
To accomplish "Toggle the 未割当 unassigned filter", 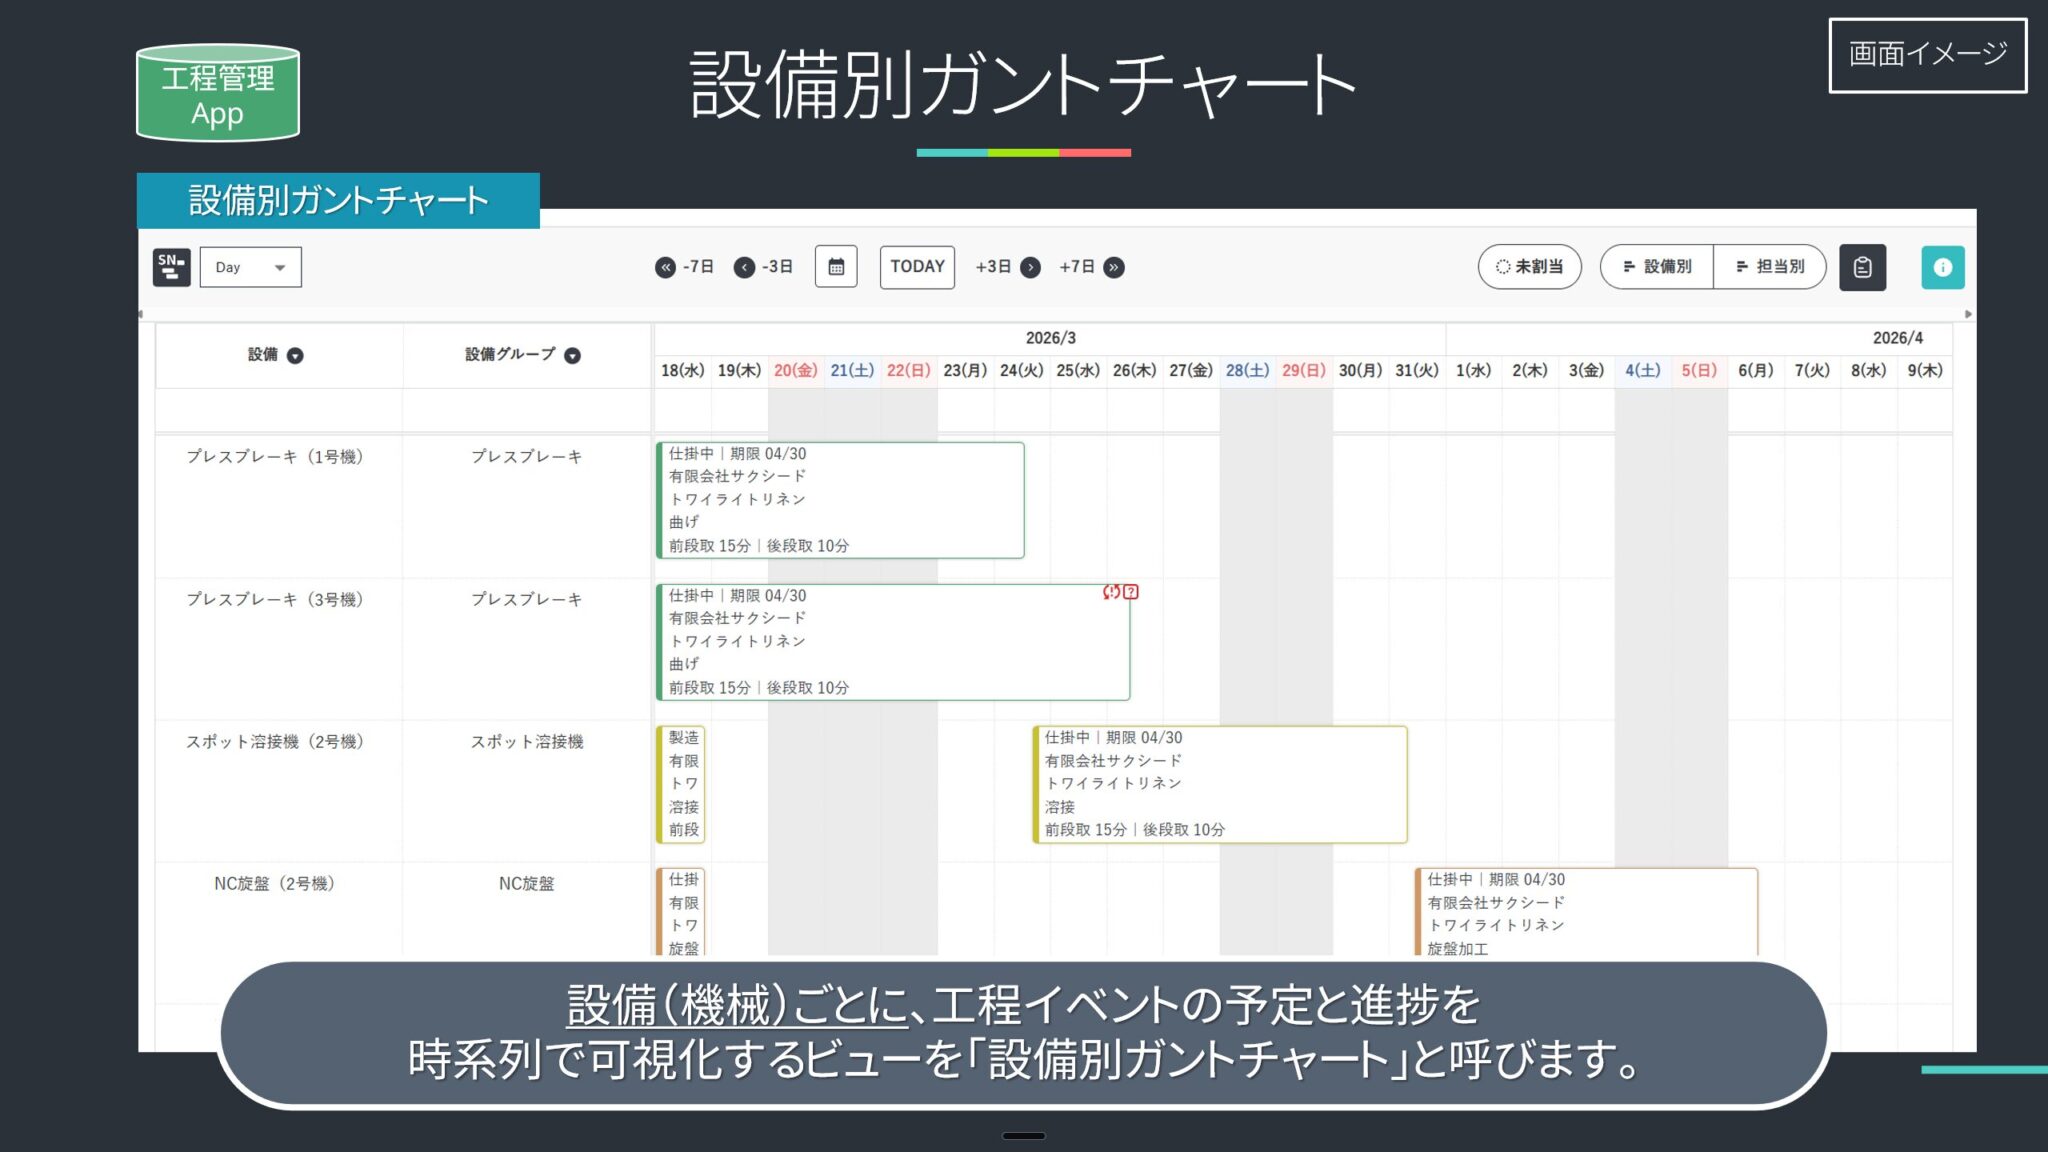I will click(1529, 267).
